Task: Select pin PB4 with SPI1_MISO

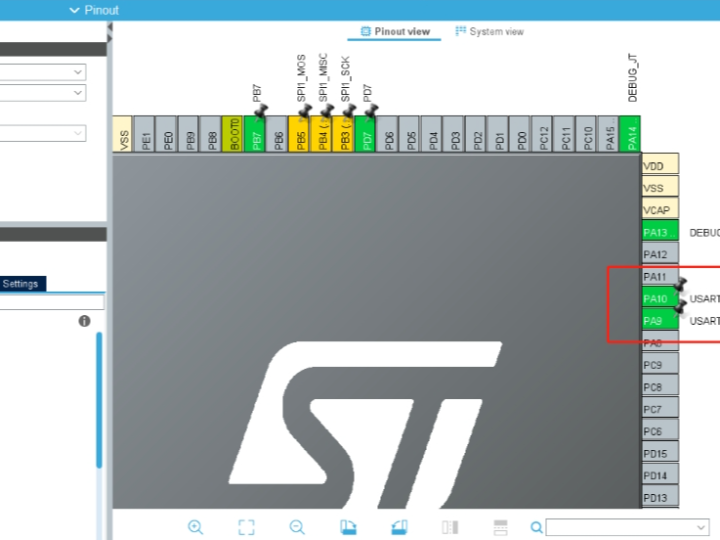Action: click(321, 134)
